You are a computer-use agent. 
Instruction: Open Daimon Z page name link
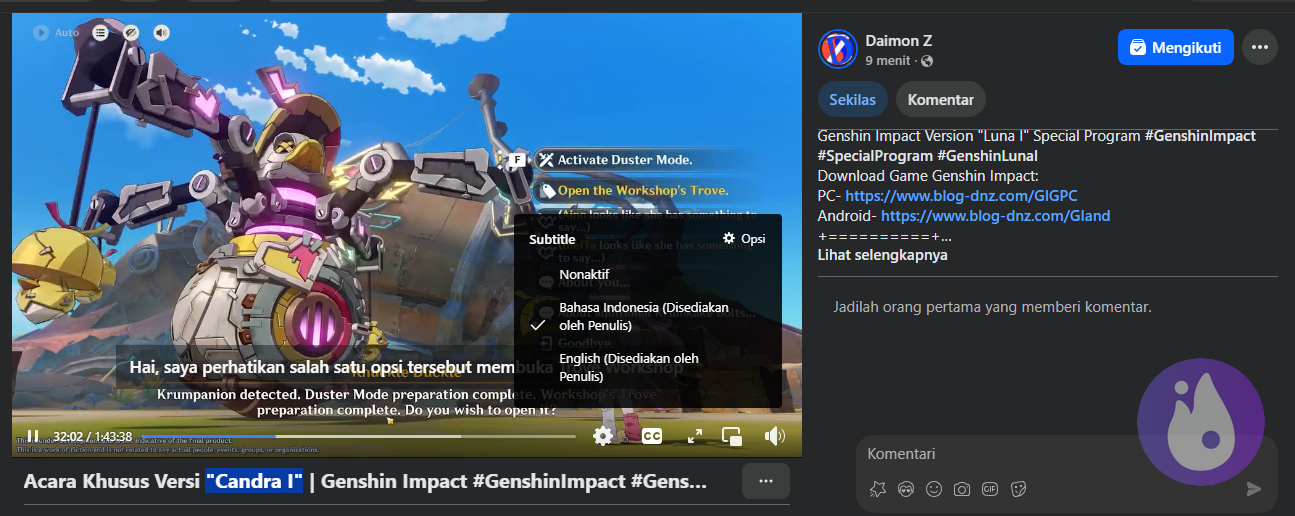point(900,41)
